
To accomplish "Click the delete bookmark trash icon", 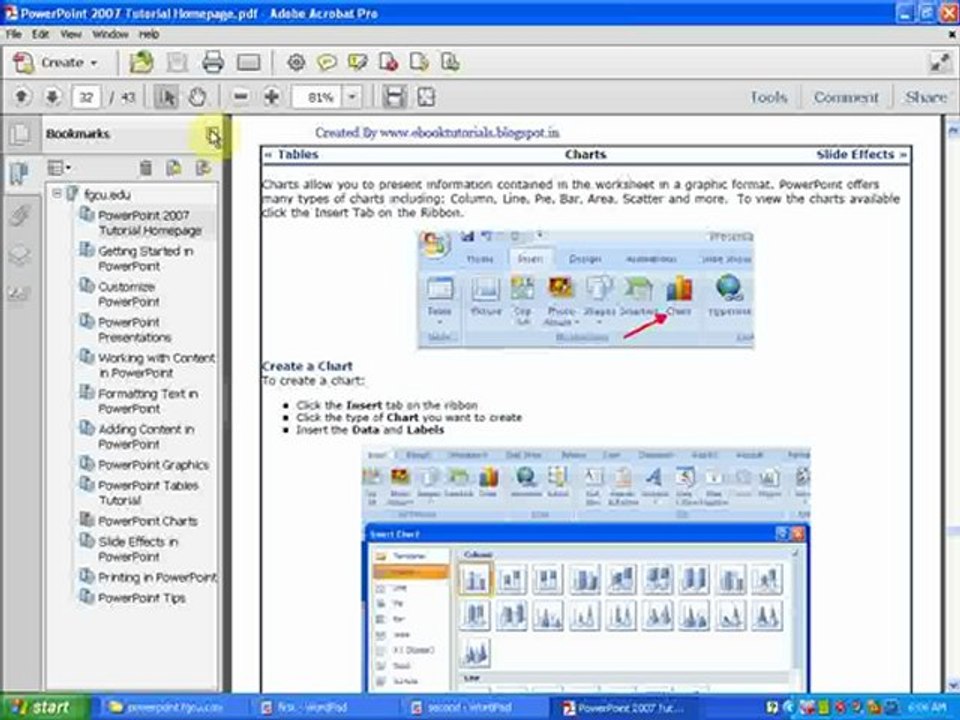I will click(145, 168).
